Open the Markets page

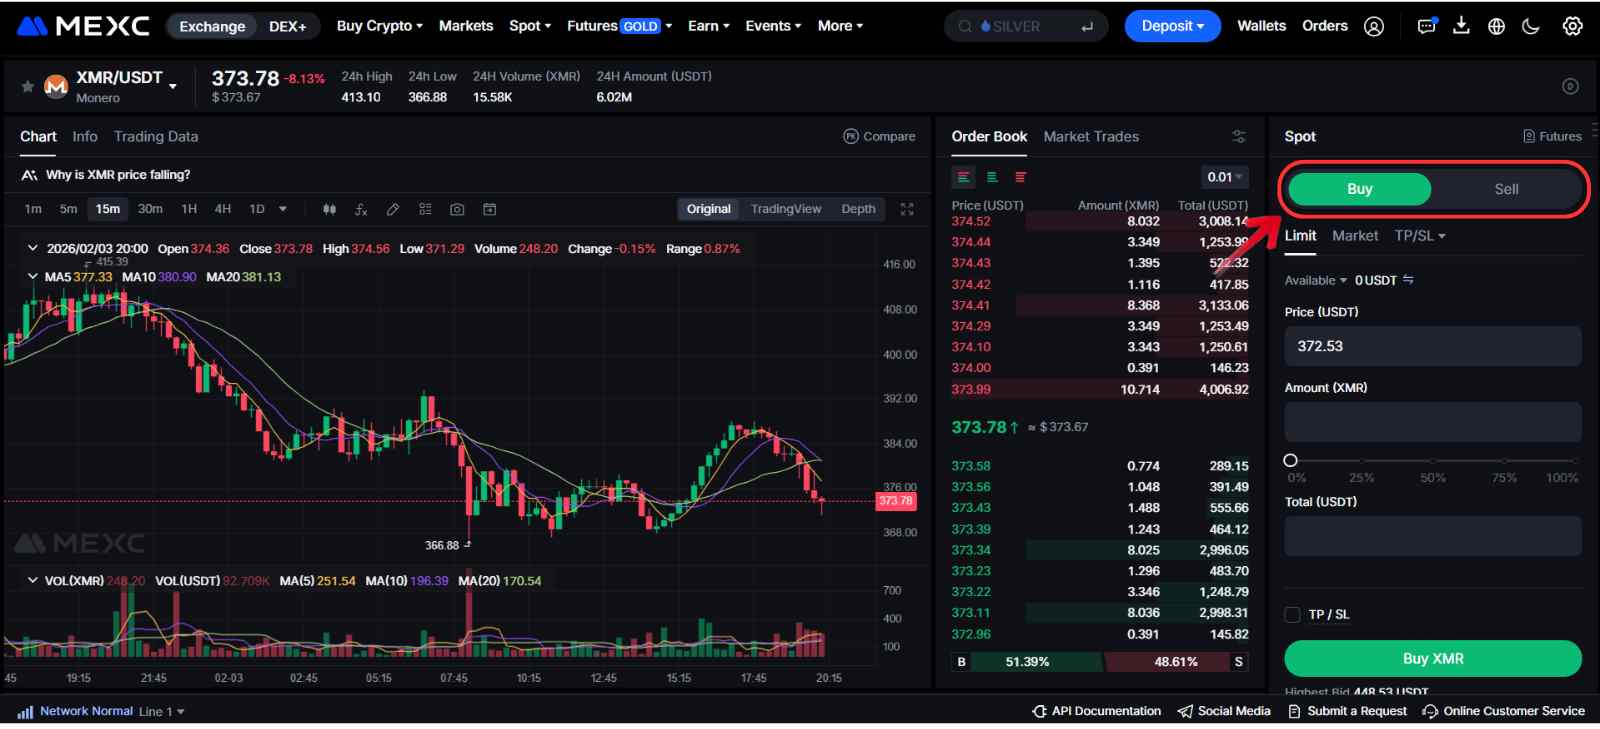click(x=466, y=26)
